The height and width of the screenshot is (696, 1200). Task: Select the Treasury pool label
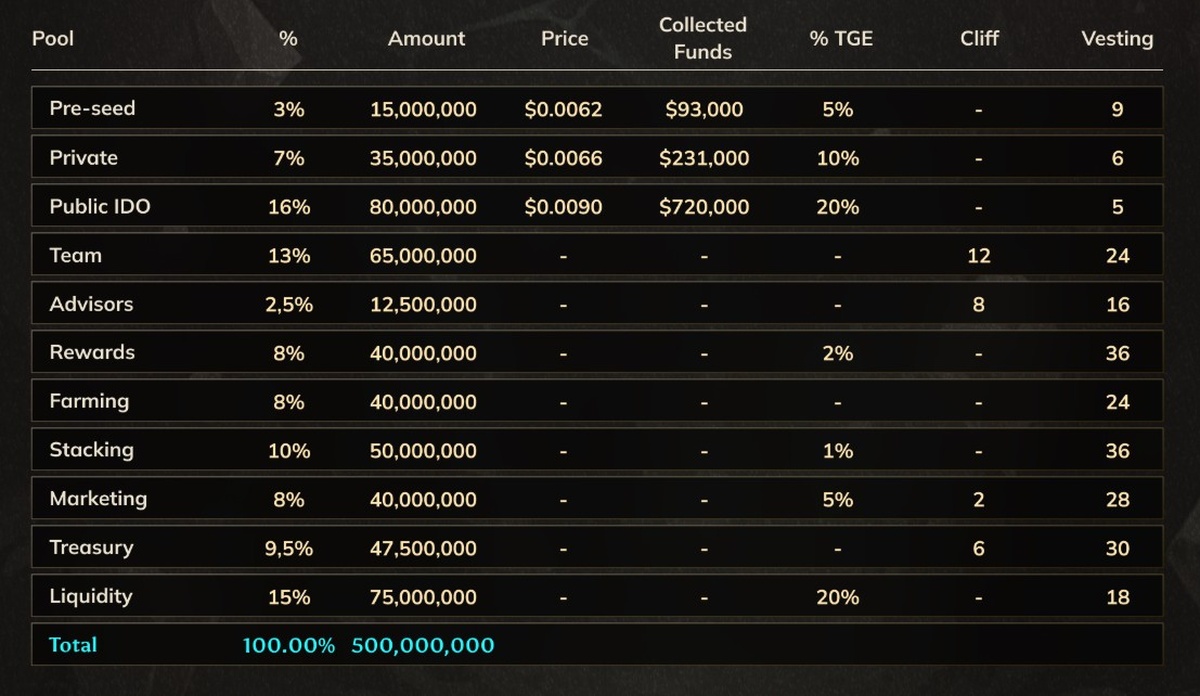(x=91, y=547)
